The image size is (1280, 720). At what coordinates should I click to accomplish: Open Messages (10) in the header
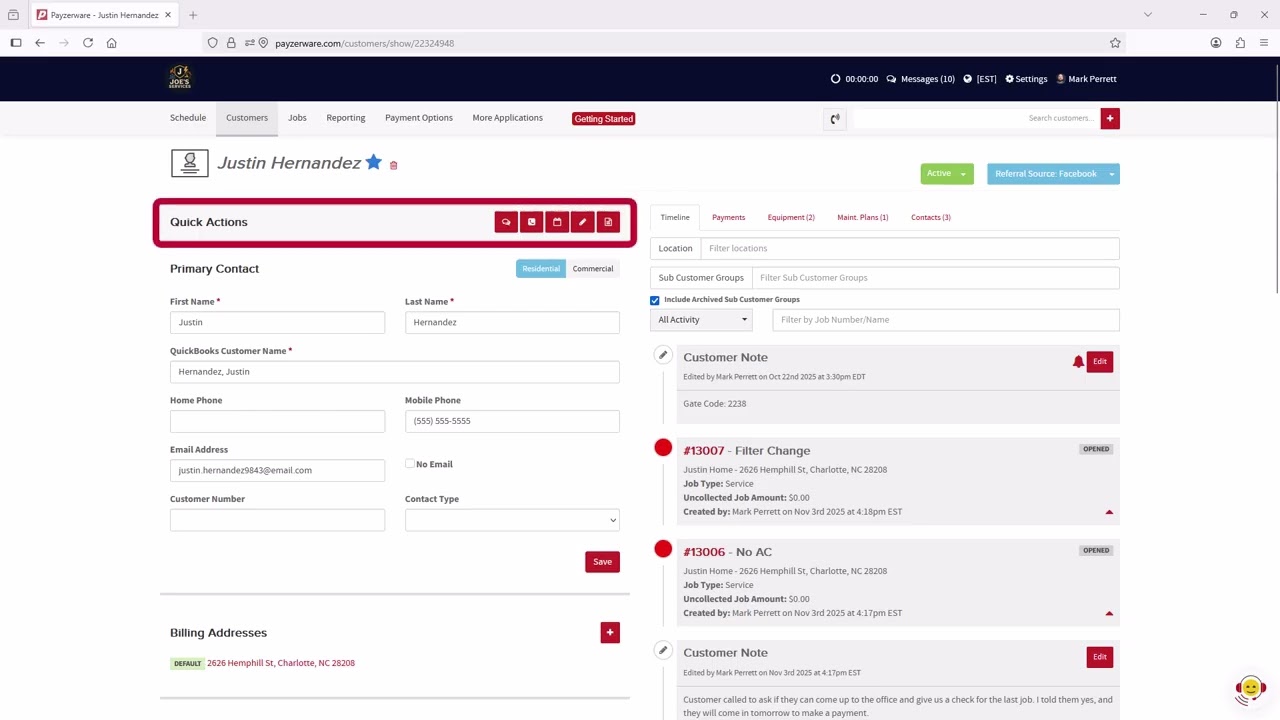click(x=920, y=79)
